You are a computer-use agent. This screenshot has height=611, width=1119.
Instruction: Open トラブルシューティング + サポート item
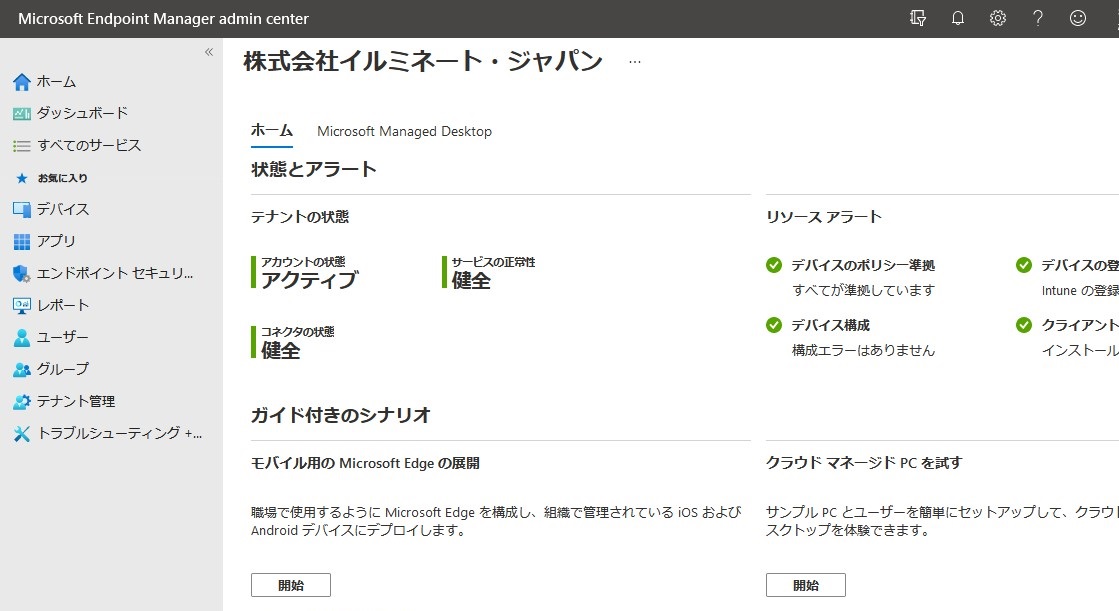(x=120, y=433)
